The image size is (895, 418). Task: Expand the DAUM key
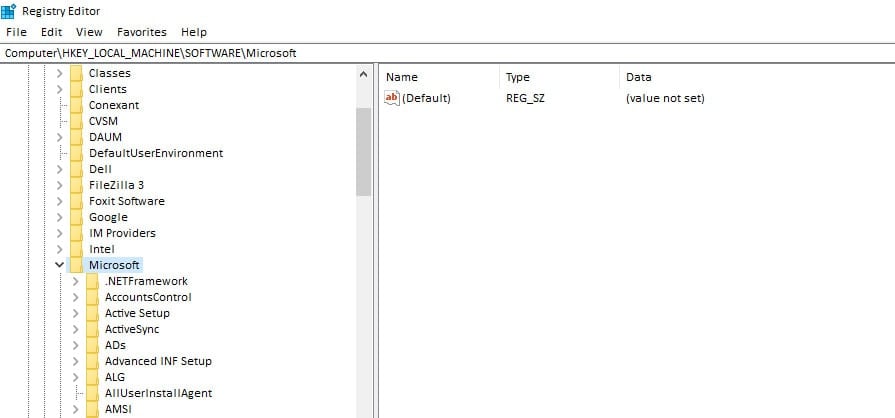pos(59,137)
